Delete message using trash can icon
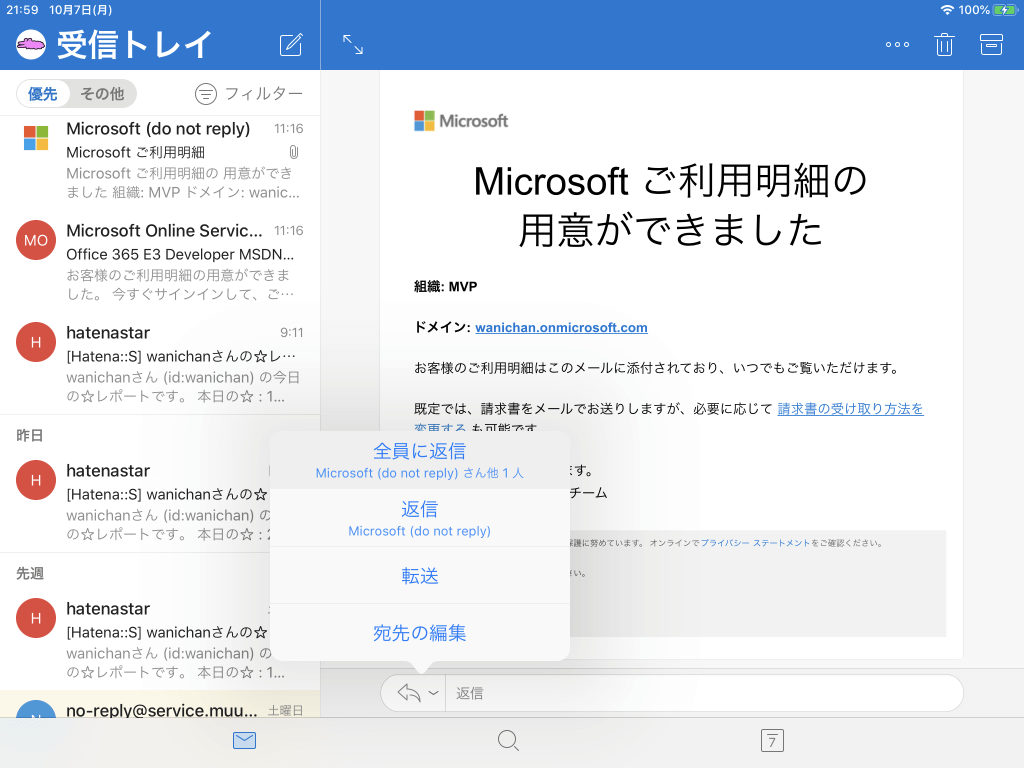1024x768 pixels. click(944, 44)
